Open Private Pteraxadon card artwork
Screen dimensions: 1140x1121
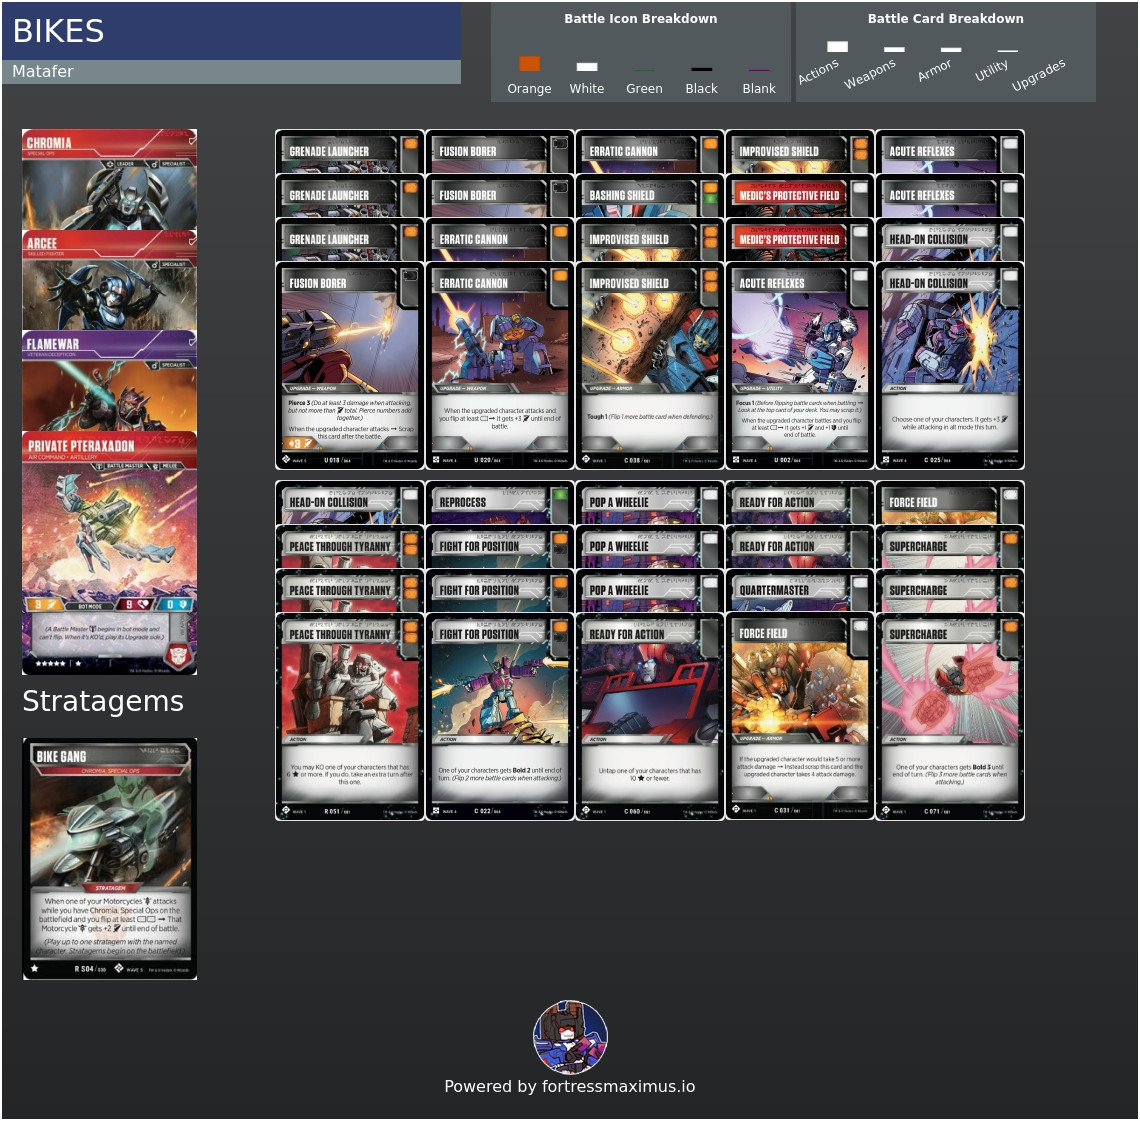tap(109, 534)
